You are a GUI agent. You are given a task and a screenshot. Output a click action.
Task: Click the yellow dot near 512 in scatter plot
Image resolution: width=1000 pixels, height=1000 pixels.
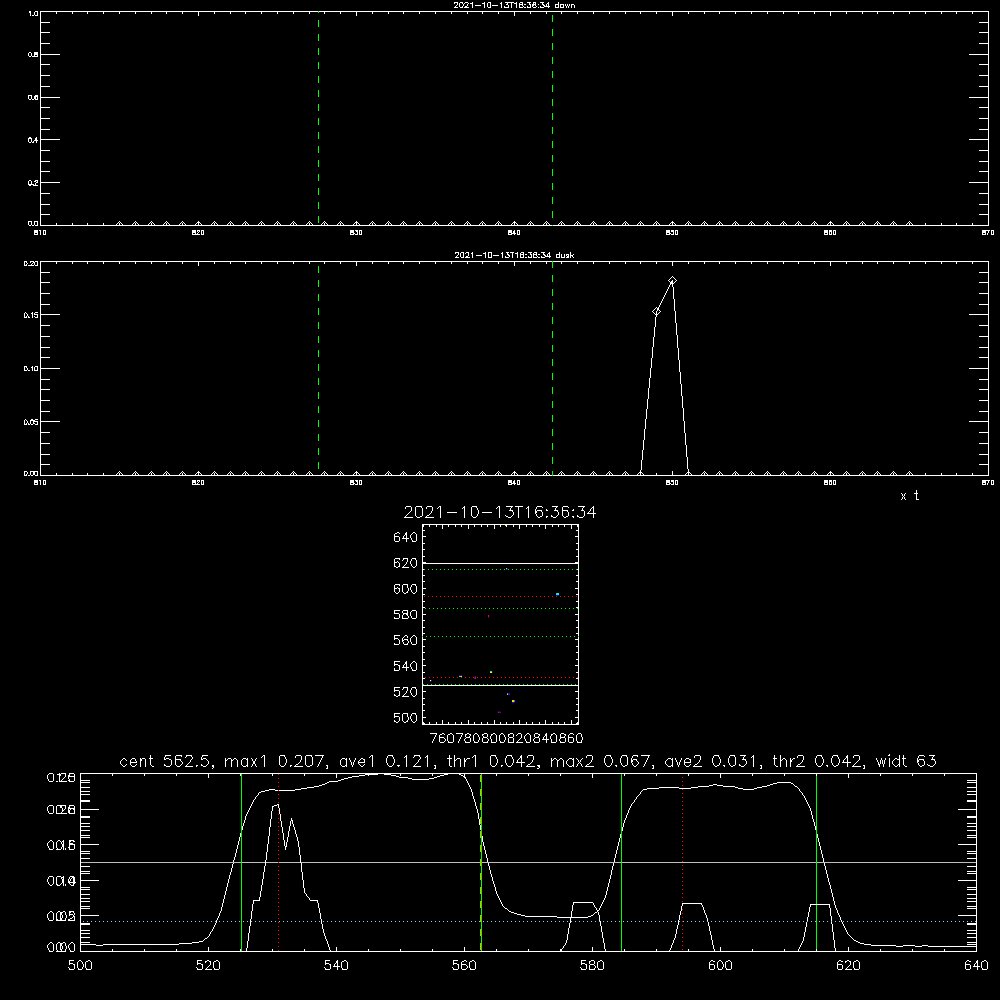(x=513, y=702)
